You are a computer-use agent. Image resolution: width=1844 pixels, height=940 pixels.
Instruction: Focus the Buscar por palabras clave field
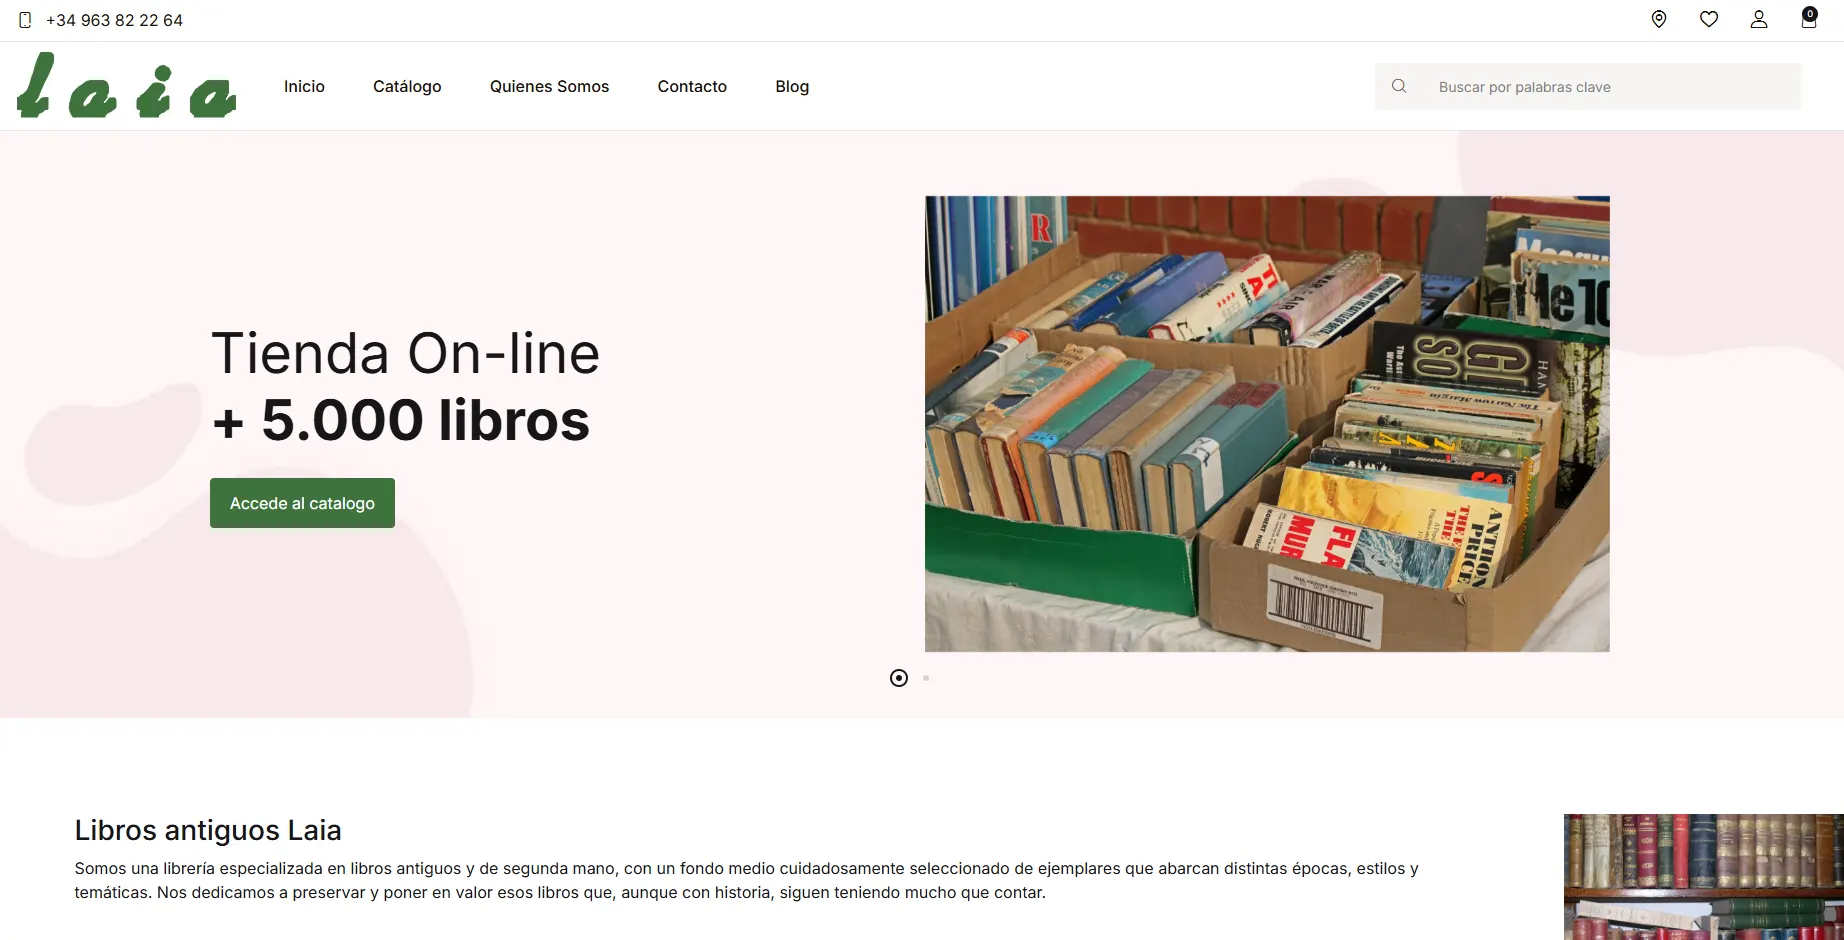pos(1610,87)
